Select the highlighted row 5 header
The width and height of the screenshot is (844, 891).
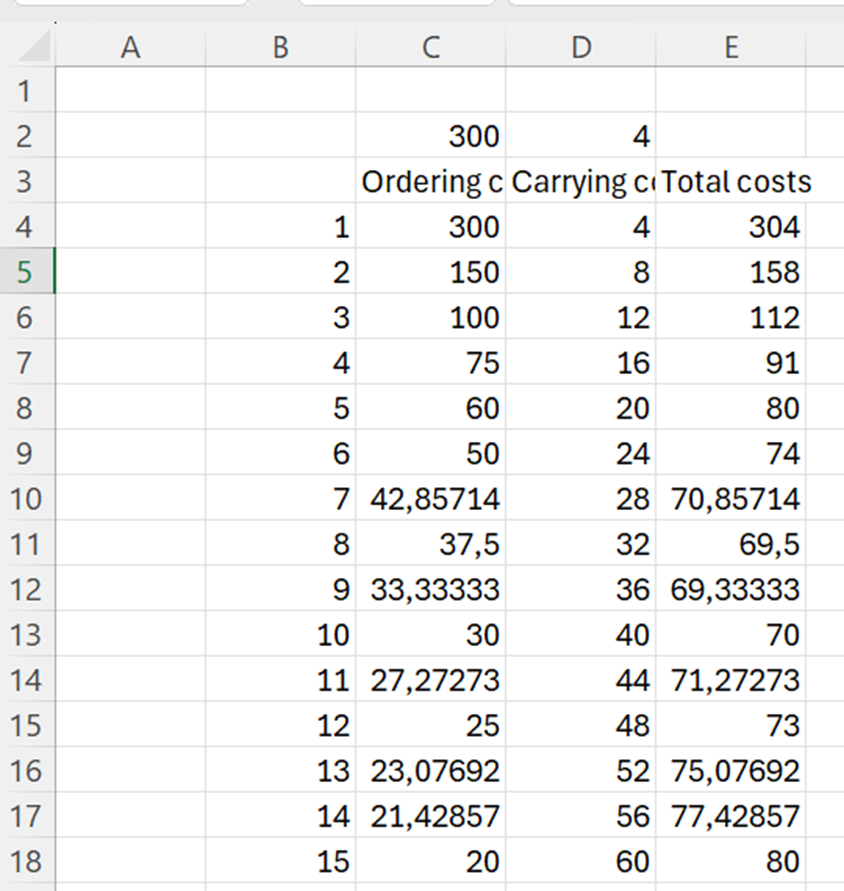pyautogui.click(x=27, y=271)
